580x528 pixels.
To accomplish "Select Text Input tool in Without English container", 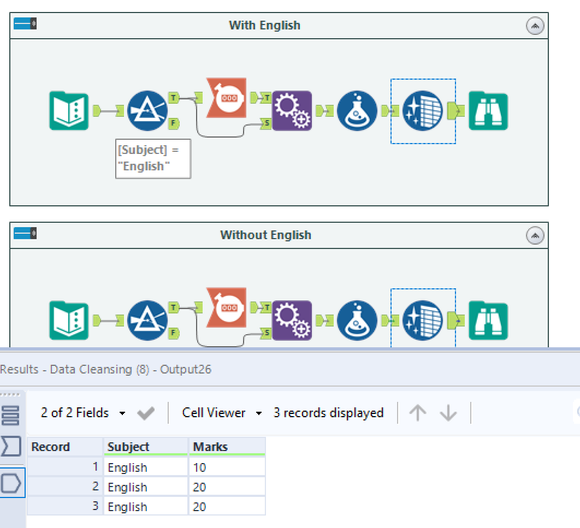I will [69, 320].
